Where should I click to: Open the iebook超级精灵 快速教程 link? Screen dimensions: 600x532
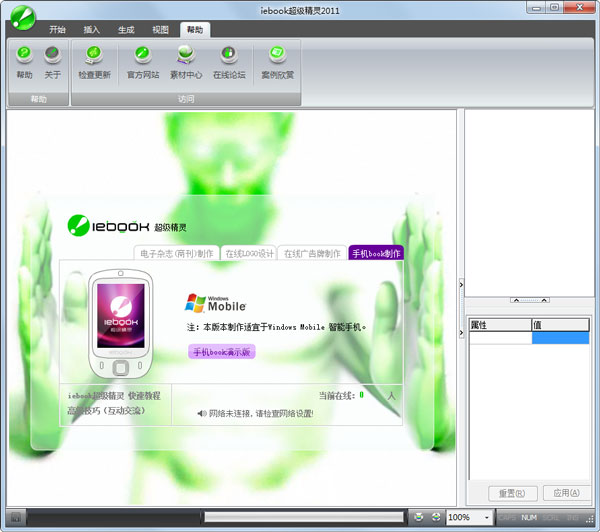(114, 395)
